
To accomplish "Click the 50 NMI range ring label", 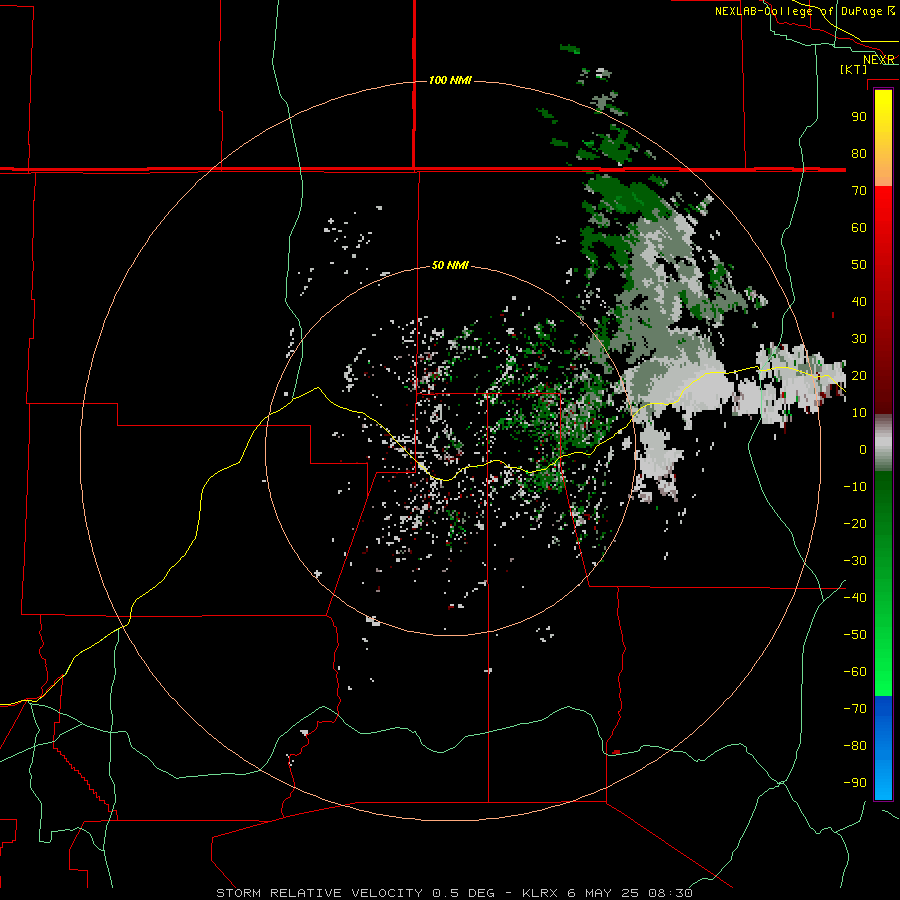I will 450,265.
